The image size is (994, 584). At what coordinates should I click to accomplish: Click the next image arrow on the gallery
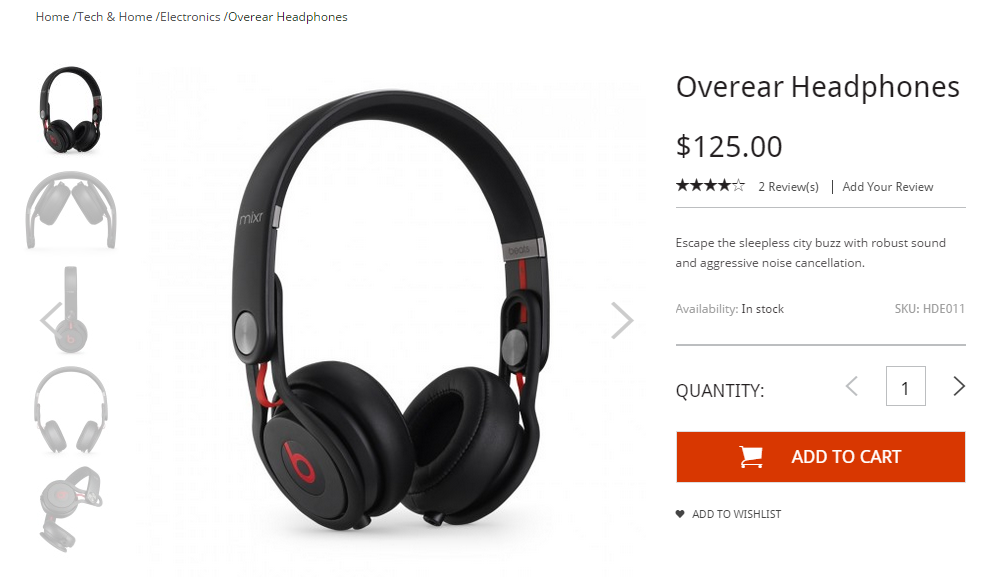click(x=622, y=320)
